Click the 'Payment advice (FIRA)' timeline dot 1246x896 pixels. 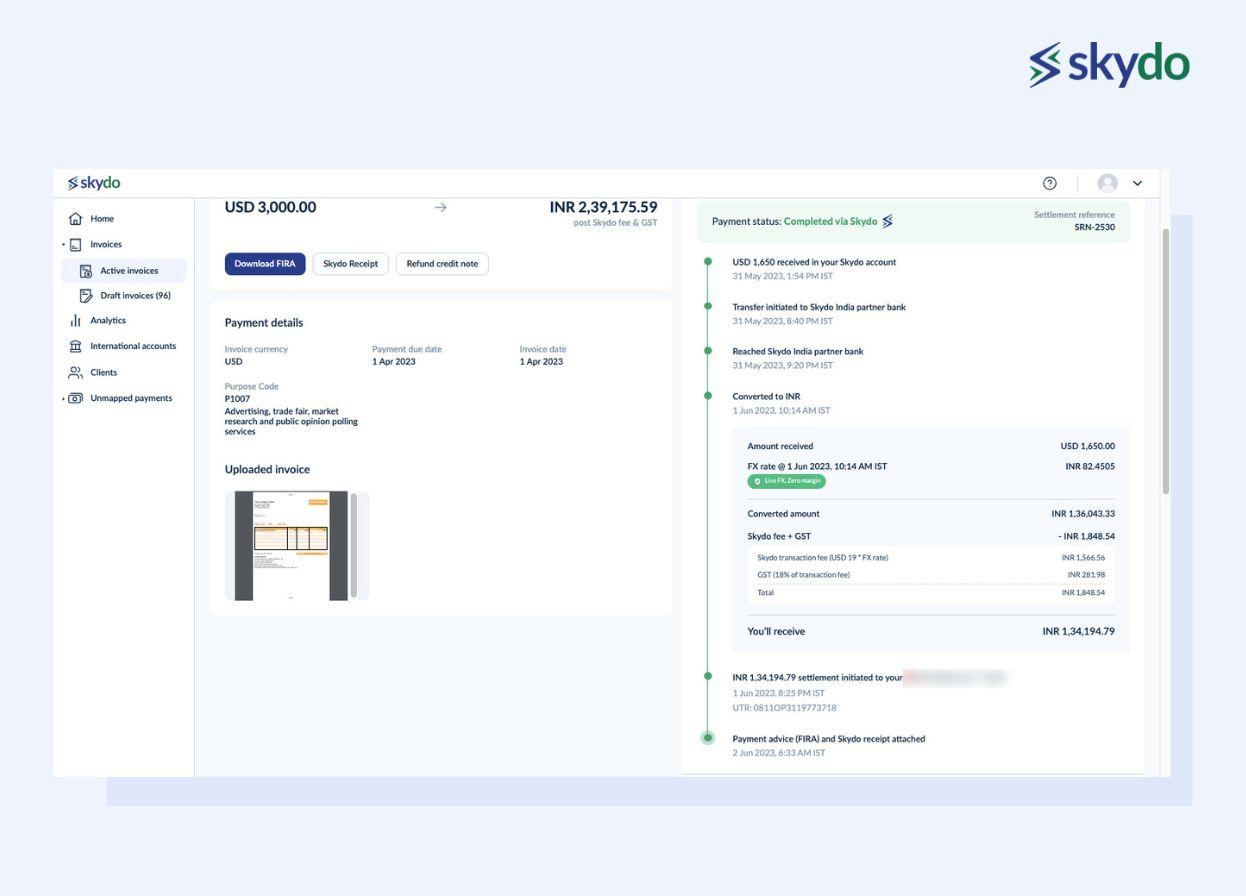708,738
